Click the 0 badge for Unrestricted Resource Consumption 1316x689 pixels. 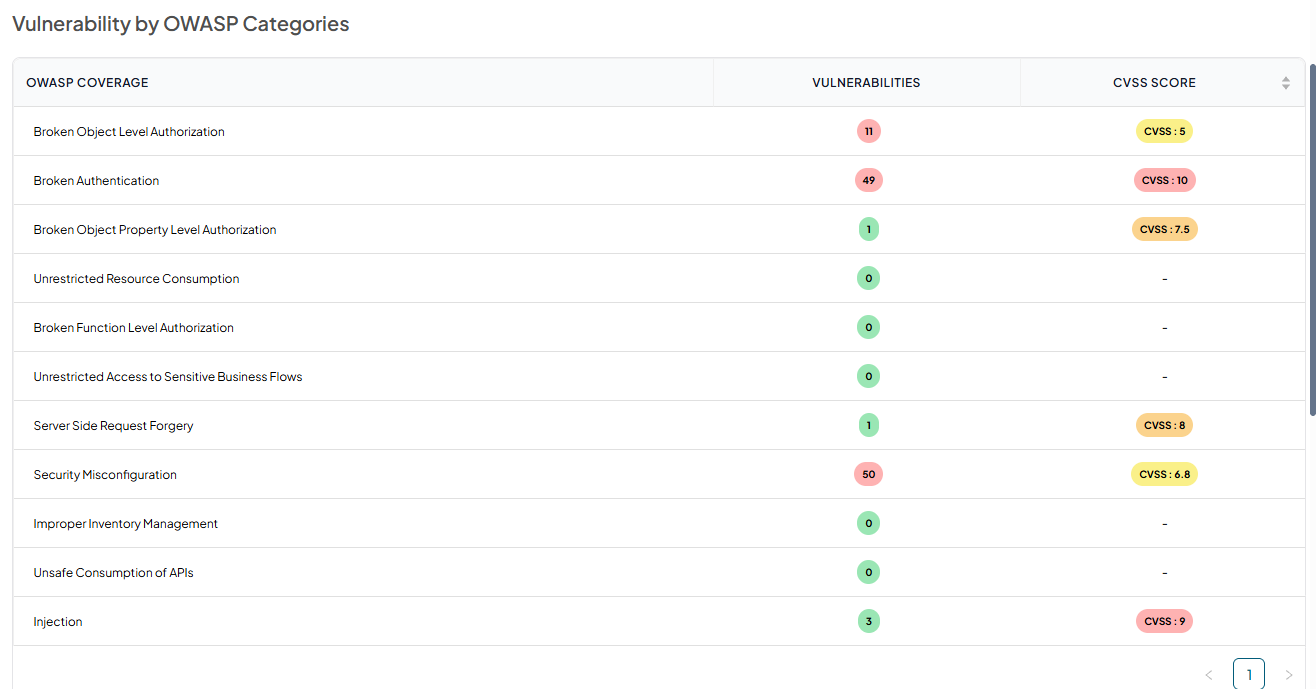coord(868,278)
